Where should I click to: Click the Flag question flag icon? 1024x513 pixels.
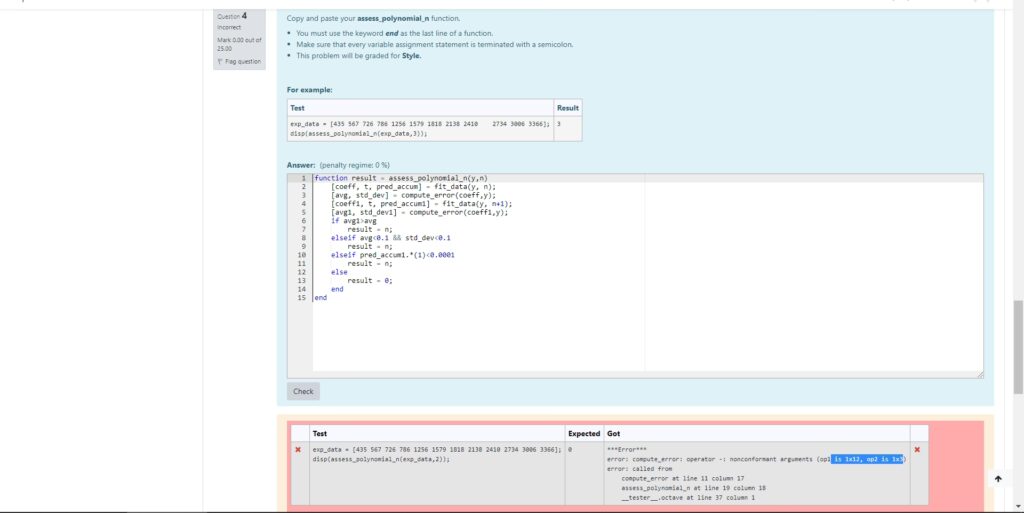click(x=220, y=61)
